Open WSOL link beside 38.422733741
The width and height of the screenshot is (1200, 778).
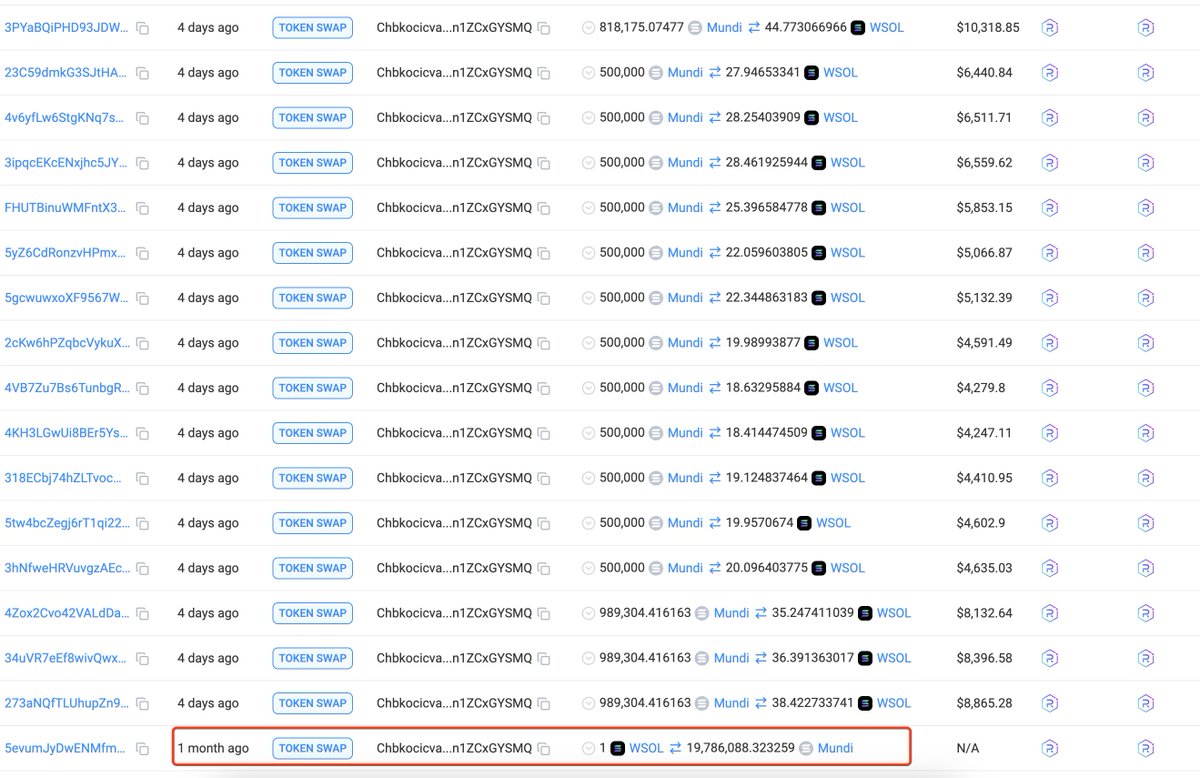(x=894, y=703)
